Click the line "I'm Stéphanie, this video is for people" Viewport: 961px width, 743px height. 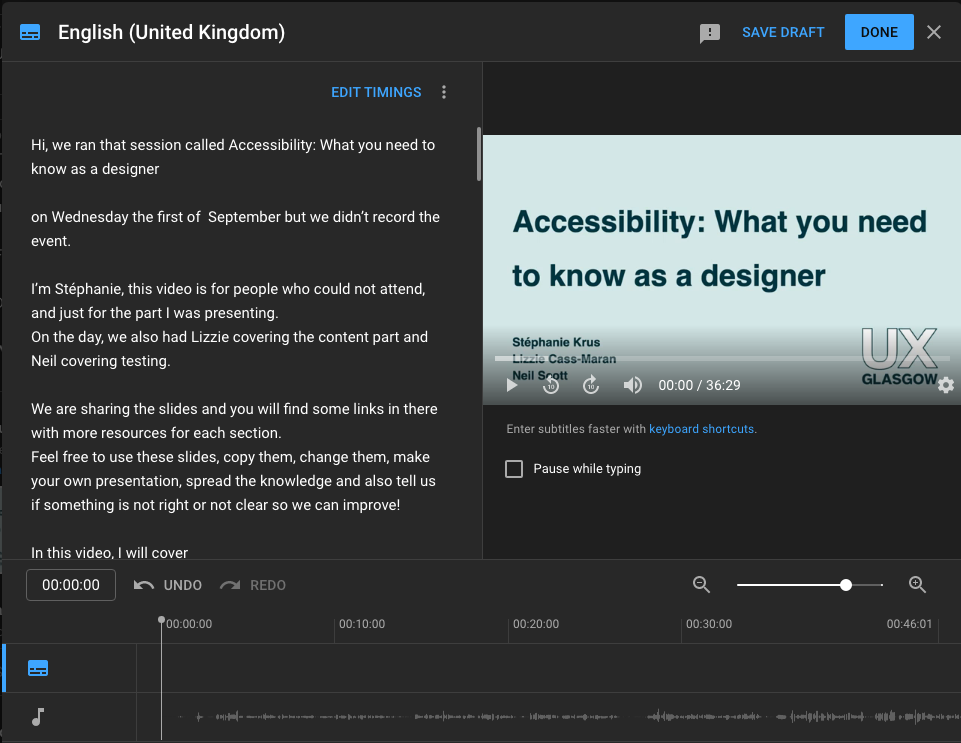point(228,289)
